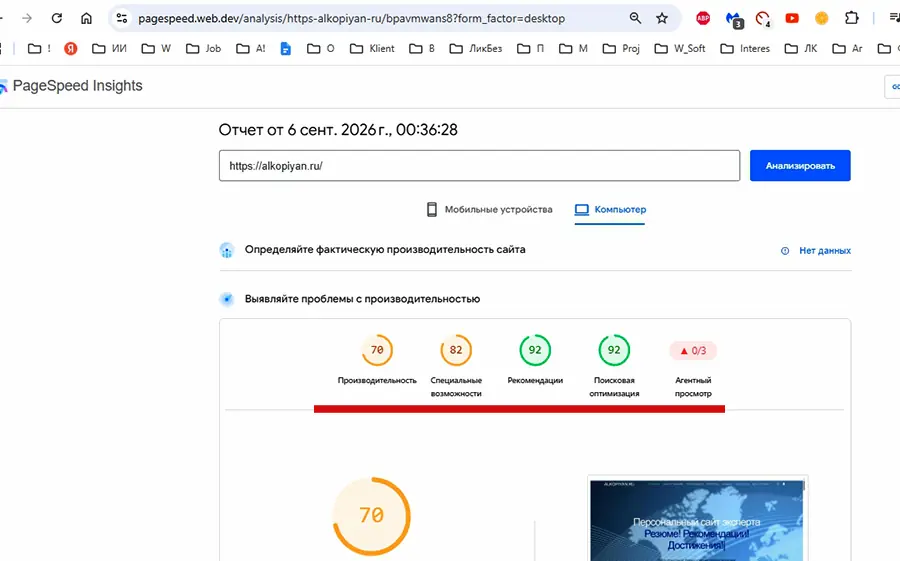Screen dimensions: 900x561
Task: Click the blue Анализировать button
Action: (800, 166)
